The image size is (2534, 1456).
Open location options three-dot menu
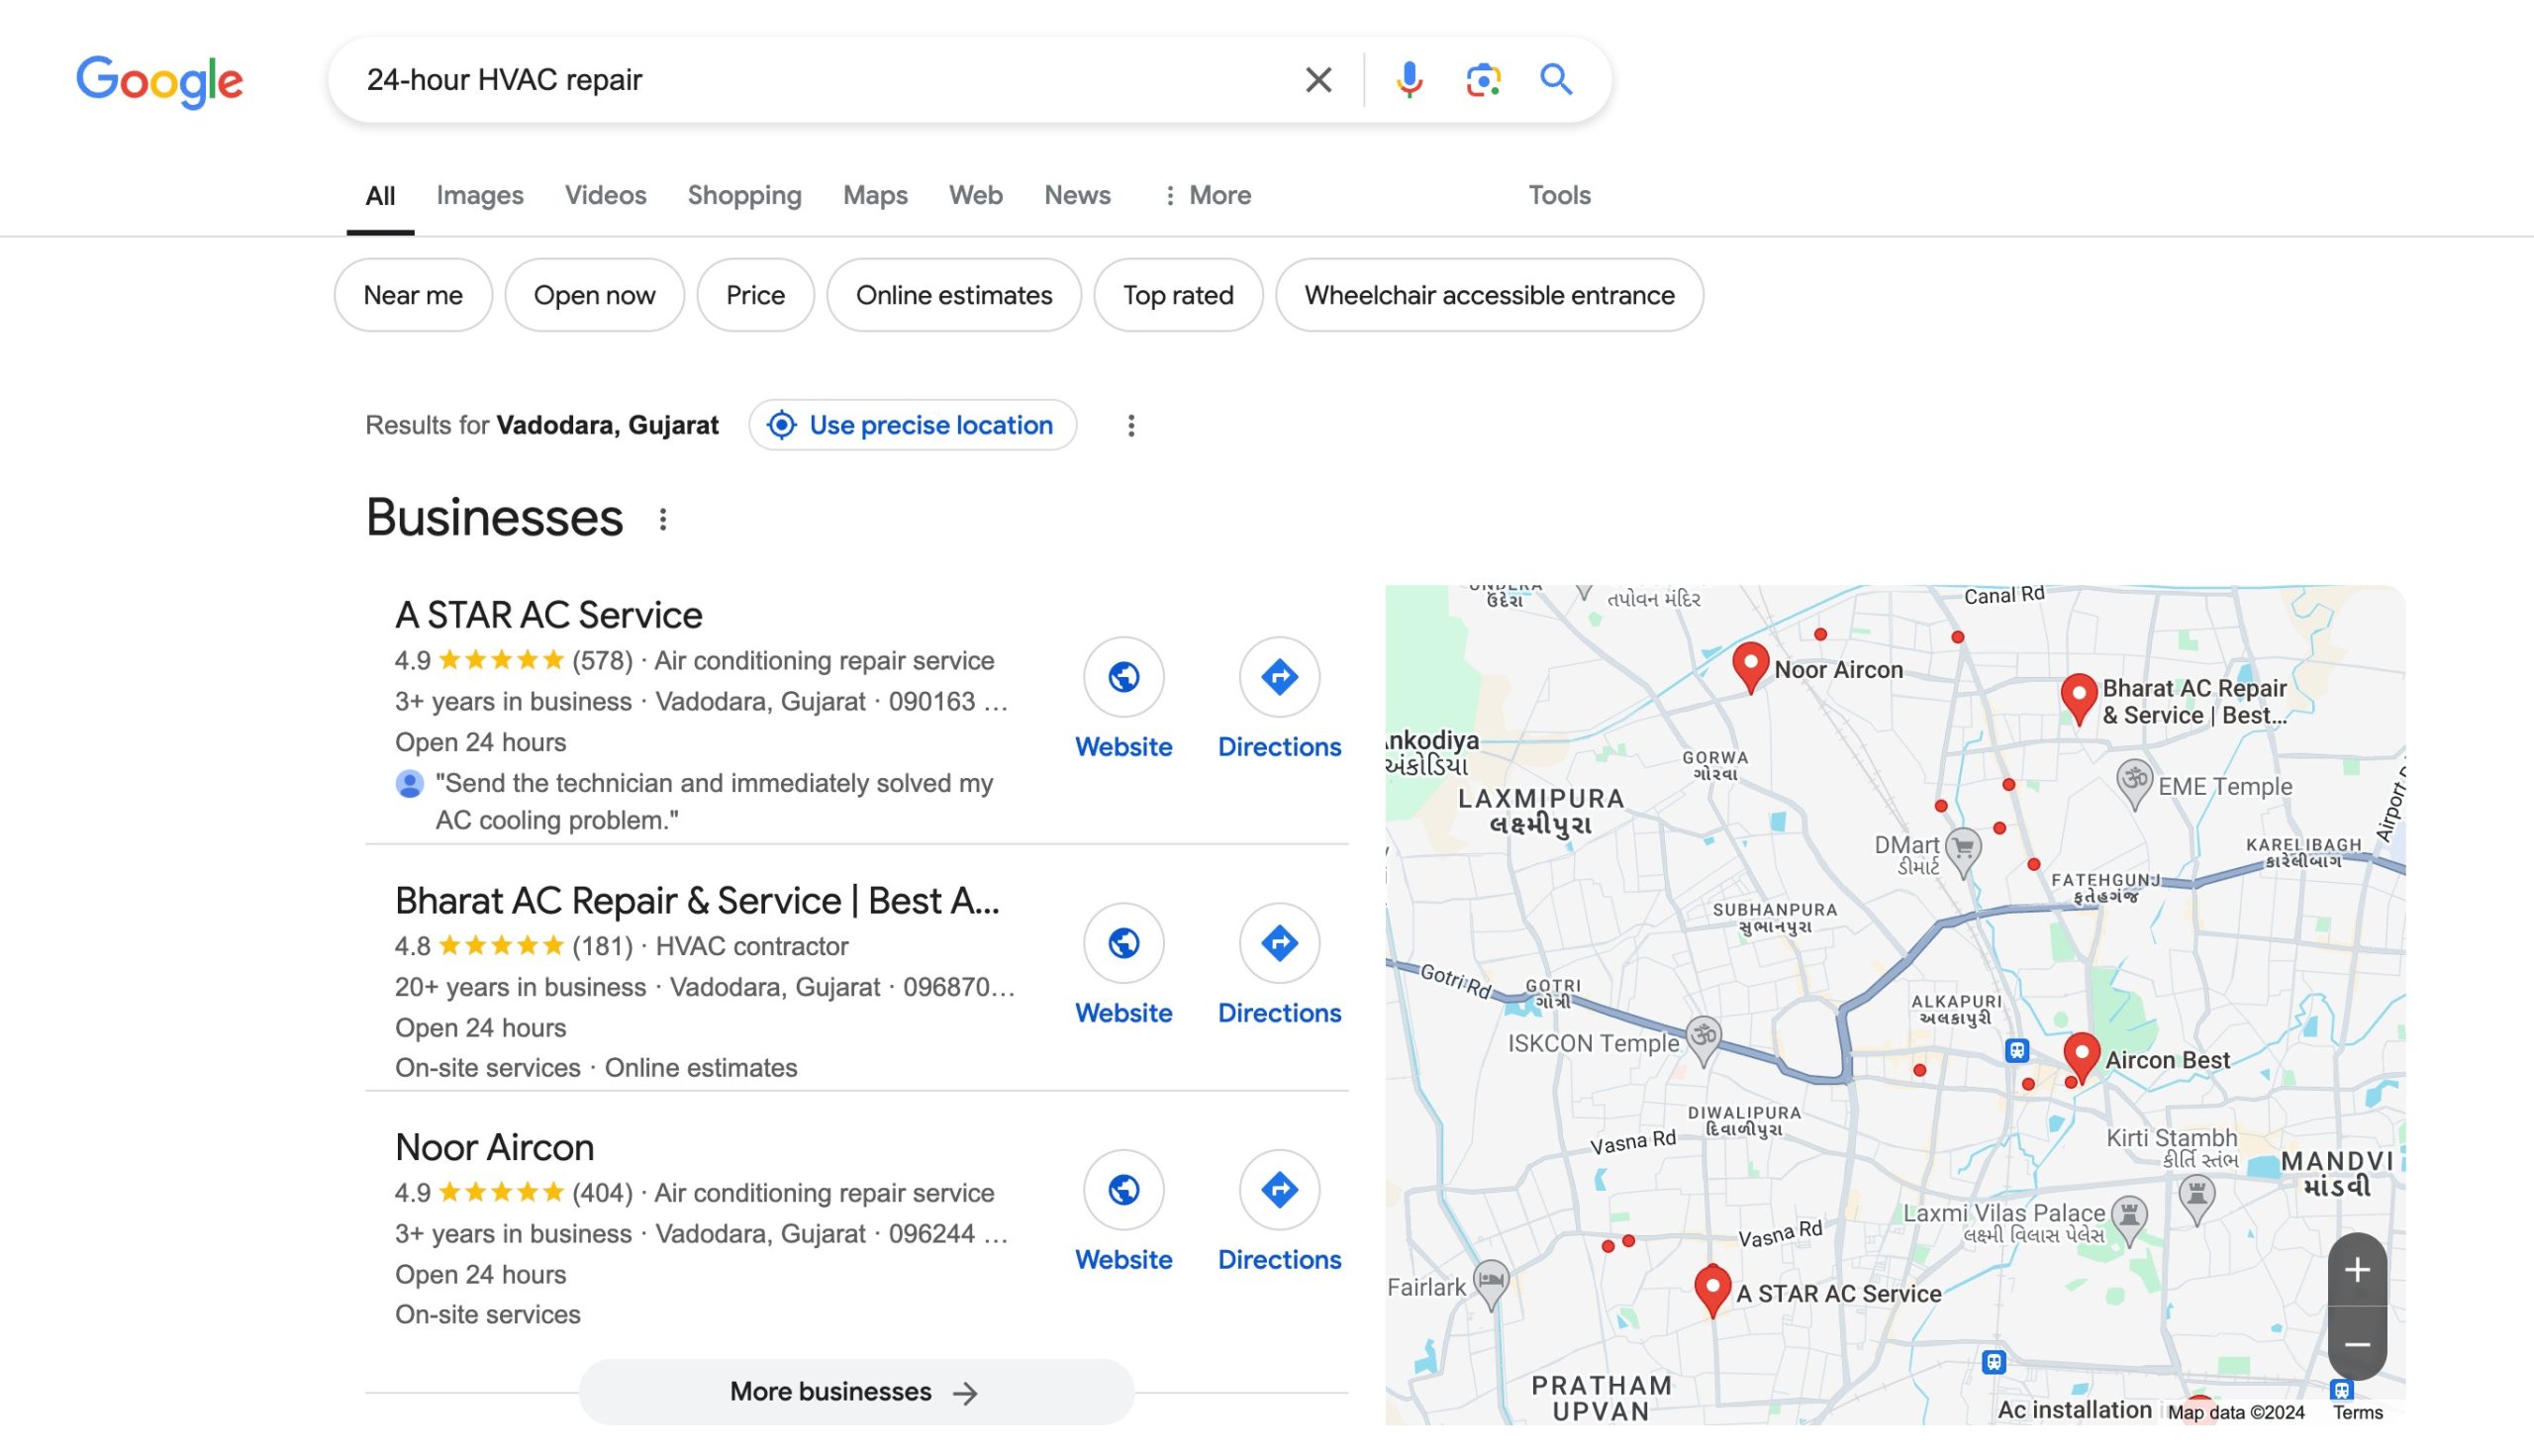1131,425
